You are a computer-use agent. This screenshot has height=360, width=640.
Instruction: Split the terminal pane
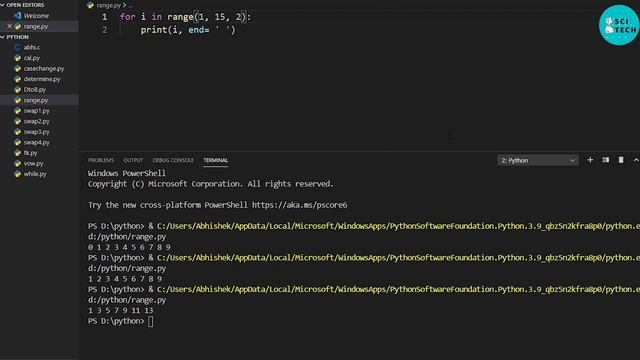606,160
